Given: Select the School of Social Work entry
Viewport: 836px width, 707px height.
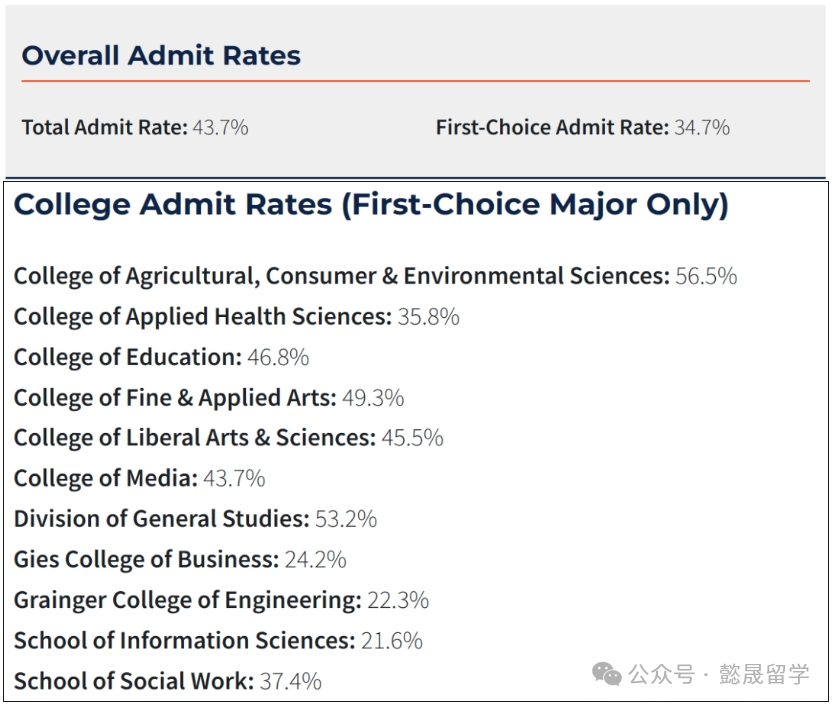Looking at the screenshot, I should pyautogui.click(x=133, y=681).
